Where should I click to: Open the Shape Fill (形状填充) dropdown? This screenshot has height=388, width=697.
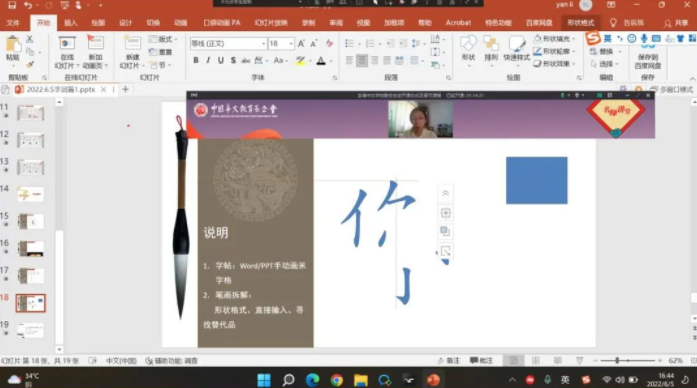(x=554, y=39)
